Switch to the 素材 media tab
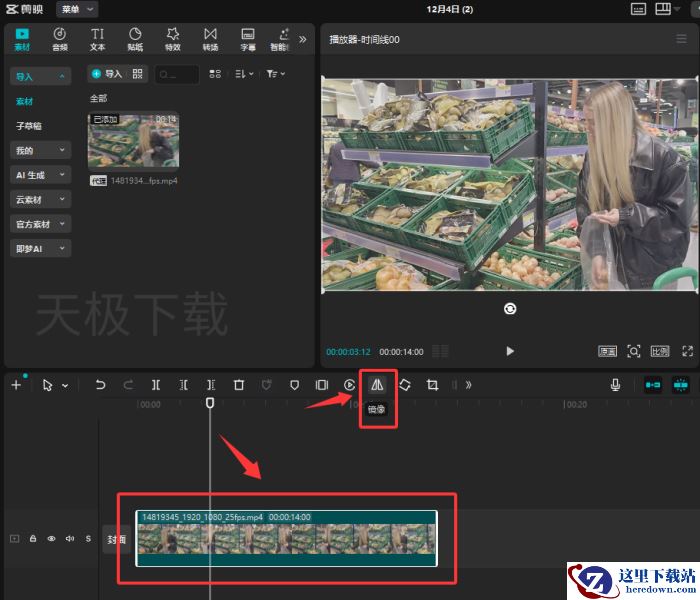700x600 pixels. coord(22,40)
